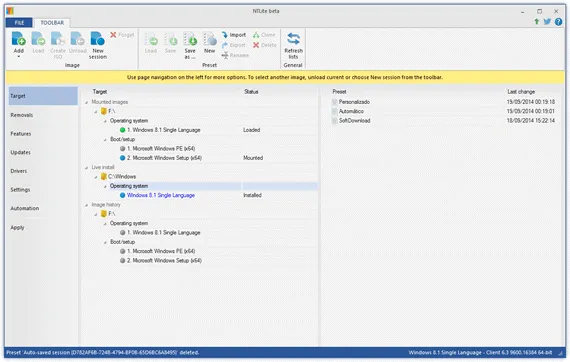
Task: Select loaded Windows 8.1 Single Language image
Action: [164, 130]
